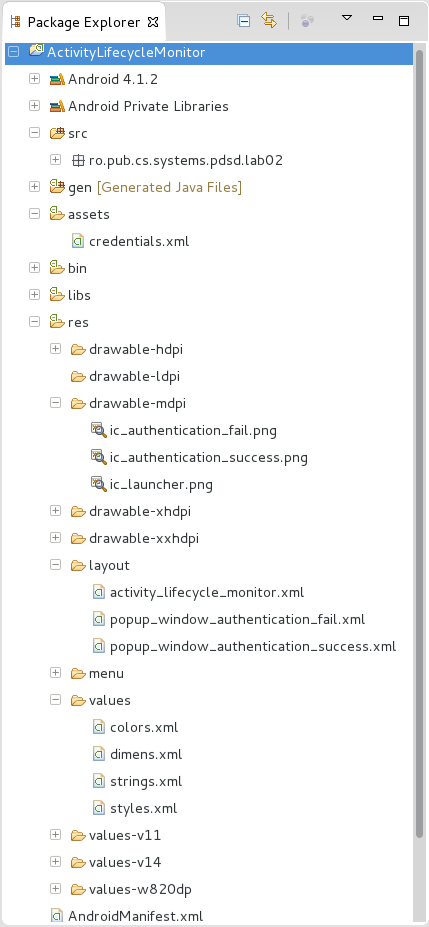Expand the bin folder
Screen dimensions: 429x927
[34, 268]
